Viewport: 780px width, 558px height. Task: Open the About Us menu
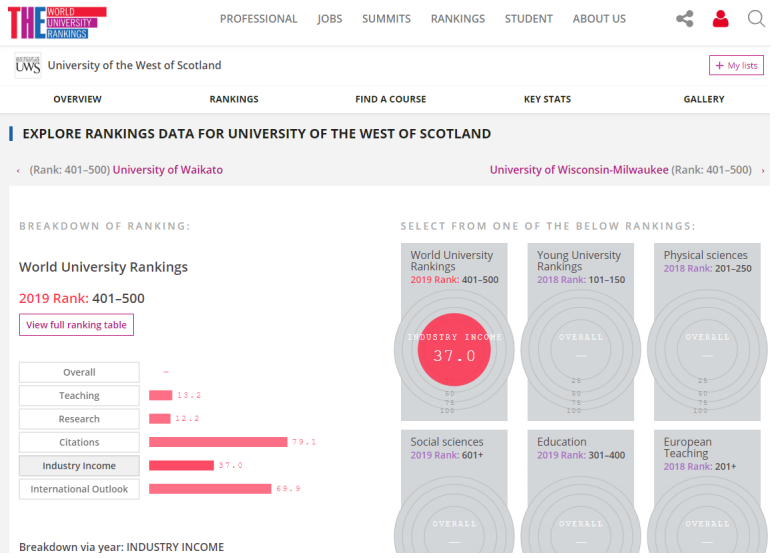pos(599,19)
